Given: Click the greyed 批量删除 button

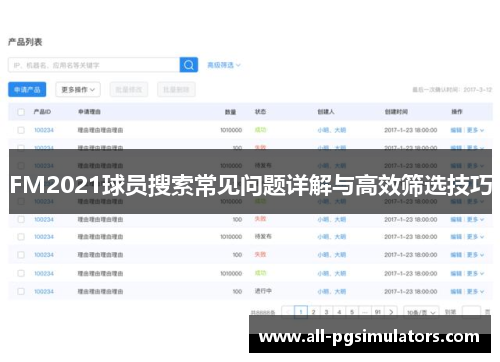Looking at the screenshot, I should pos(176,90).
